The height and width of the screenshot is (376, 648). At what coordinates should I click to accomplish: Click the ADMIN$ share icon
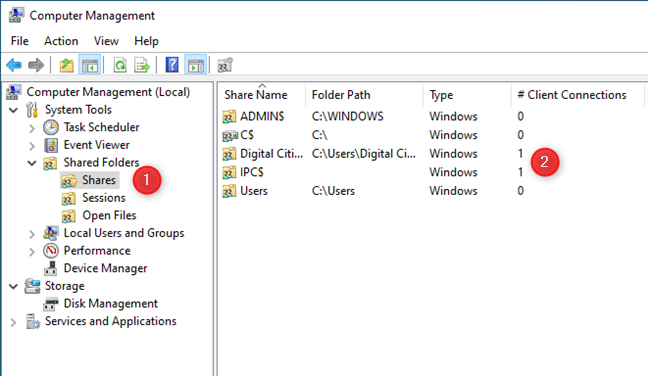point(229,117)
